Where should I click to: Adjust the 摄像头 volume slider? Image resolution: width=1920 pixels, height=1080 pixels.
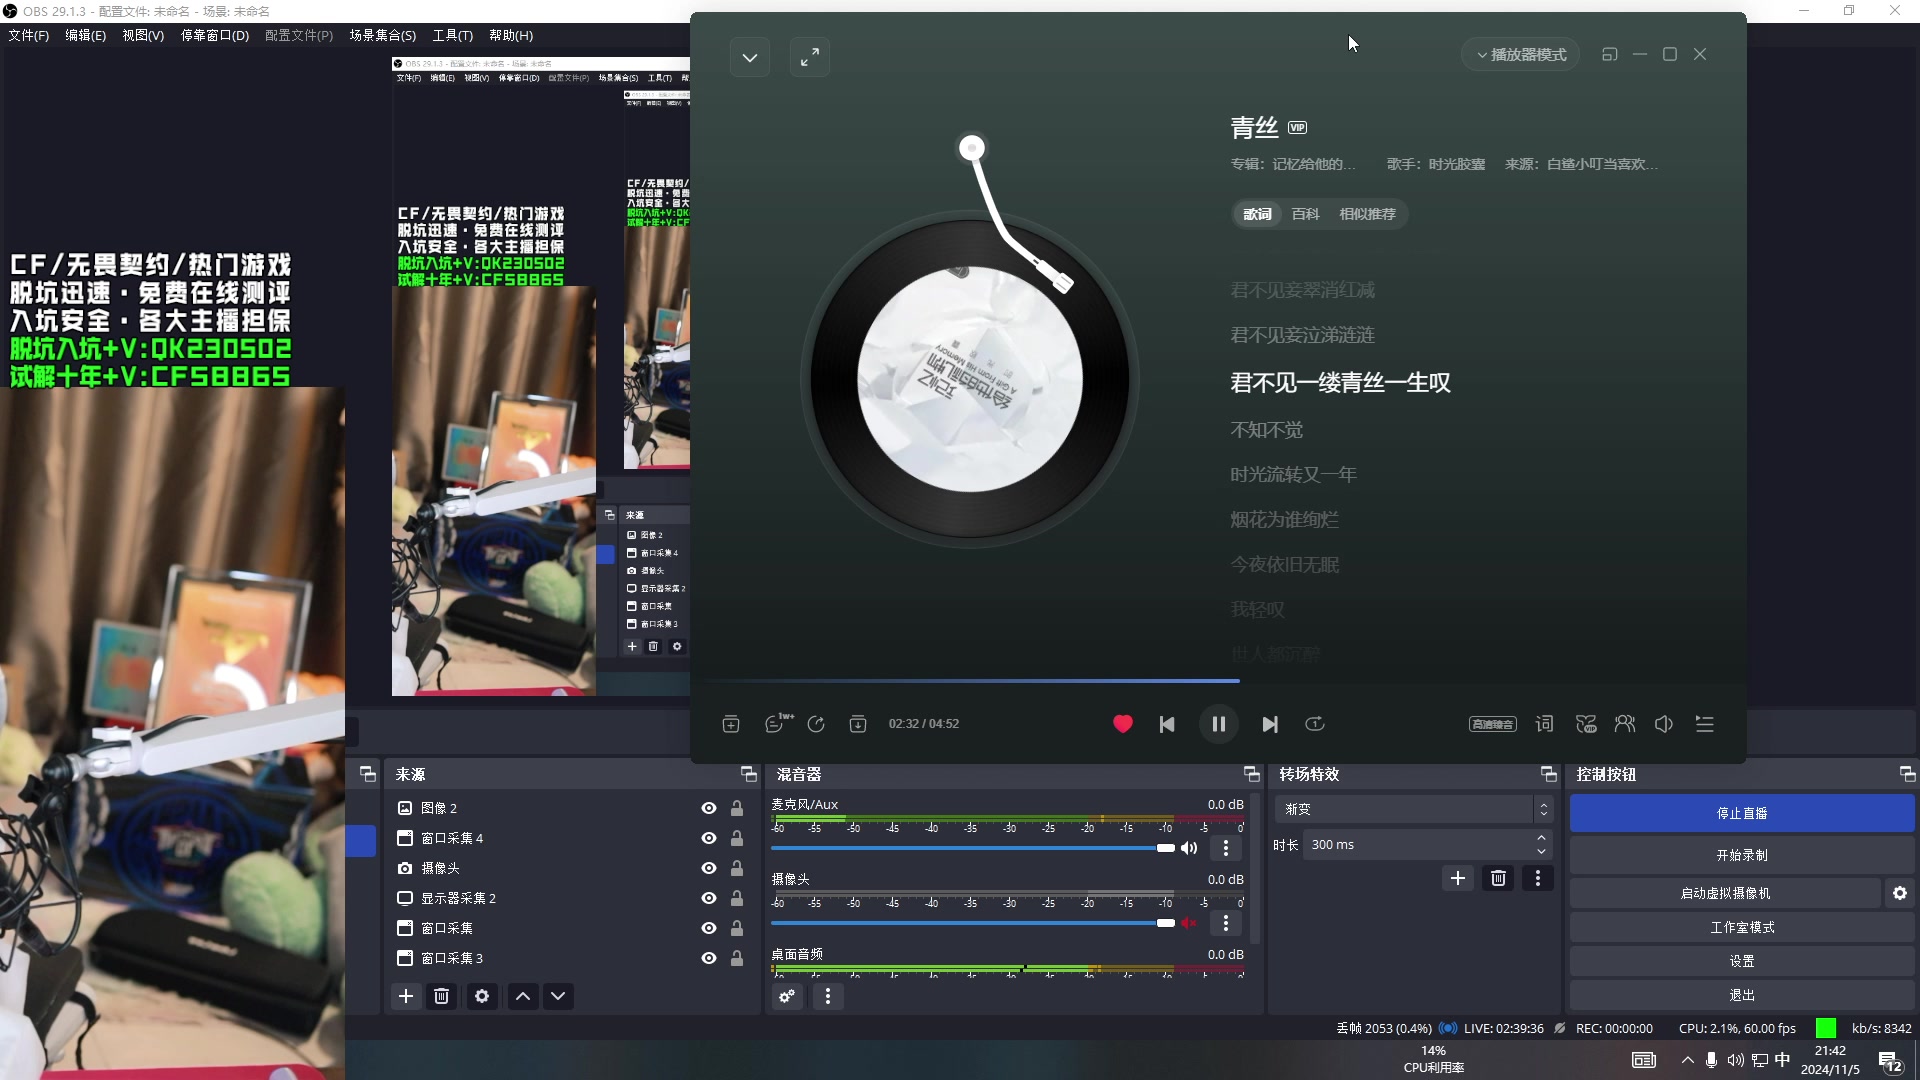point(972,923)
